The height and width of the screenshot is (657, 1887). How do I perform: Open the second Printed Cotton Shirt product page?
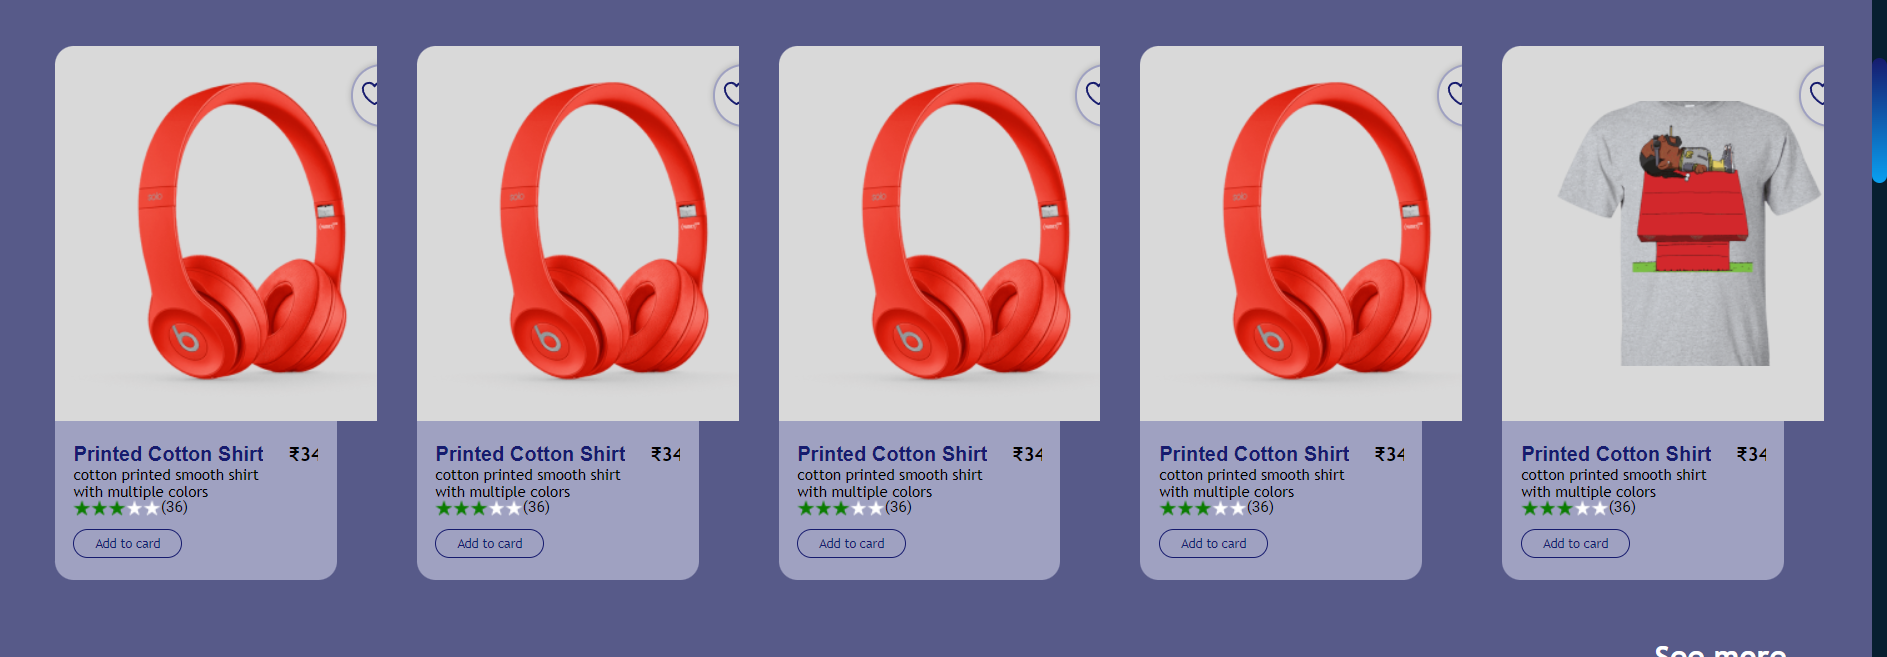[x=529, y=454]
